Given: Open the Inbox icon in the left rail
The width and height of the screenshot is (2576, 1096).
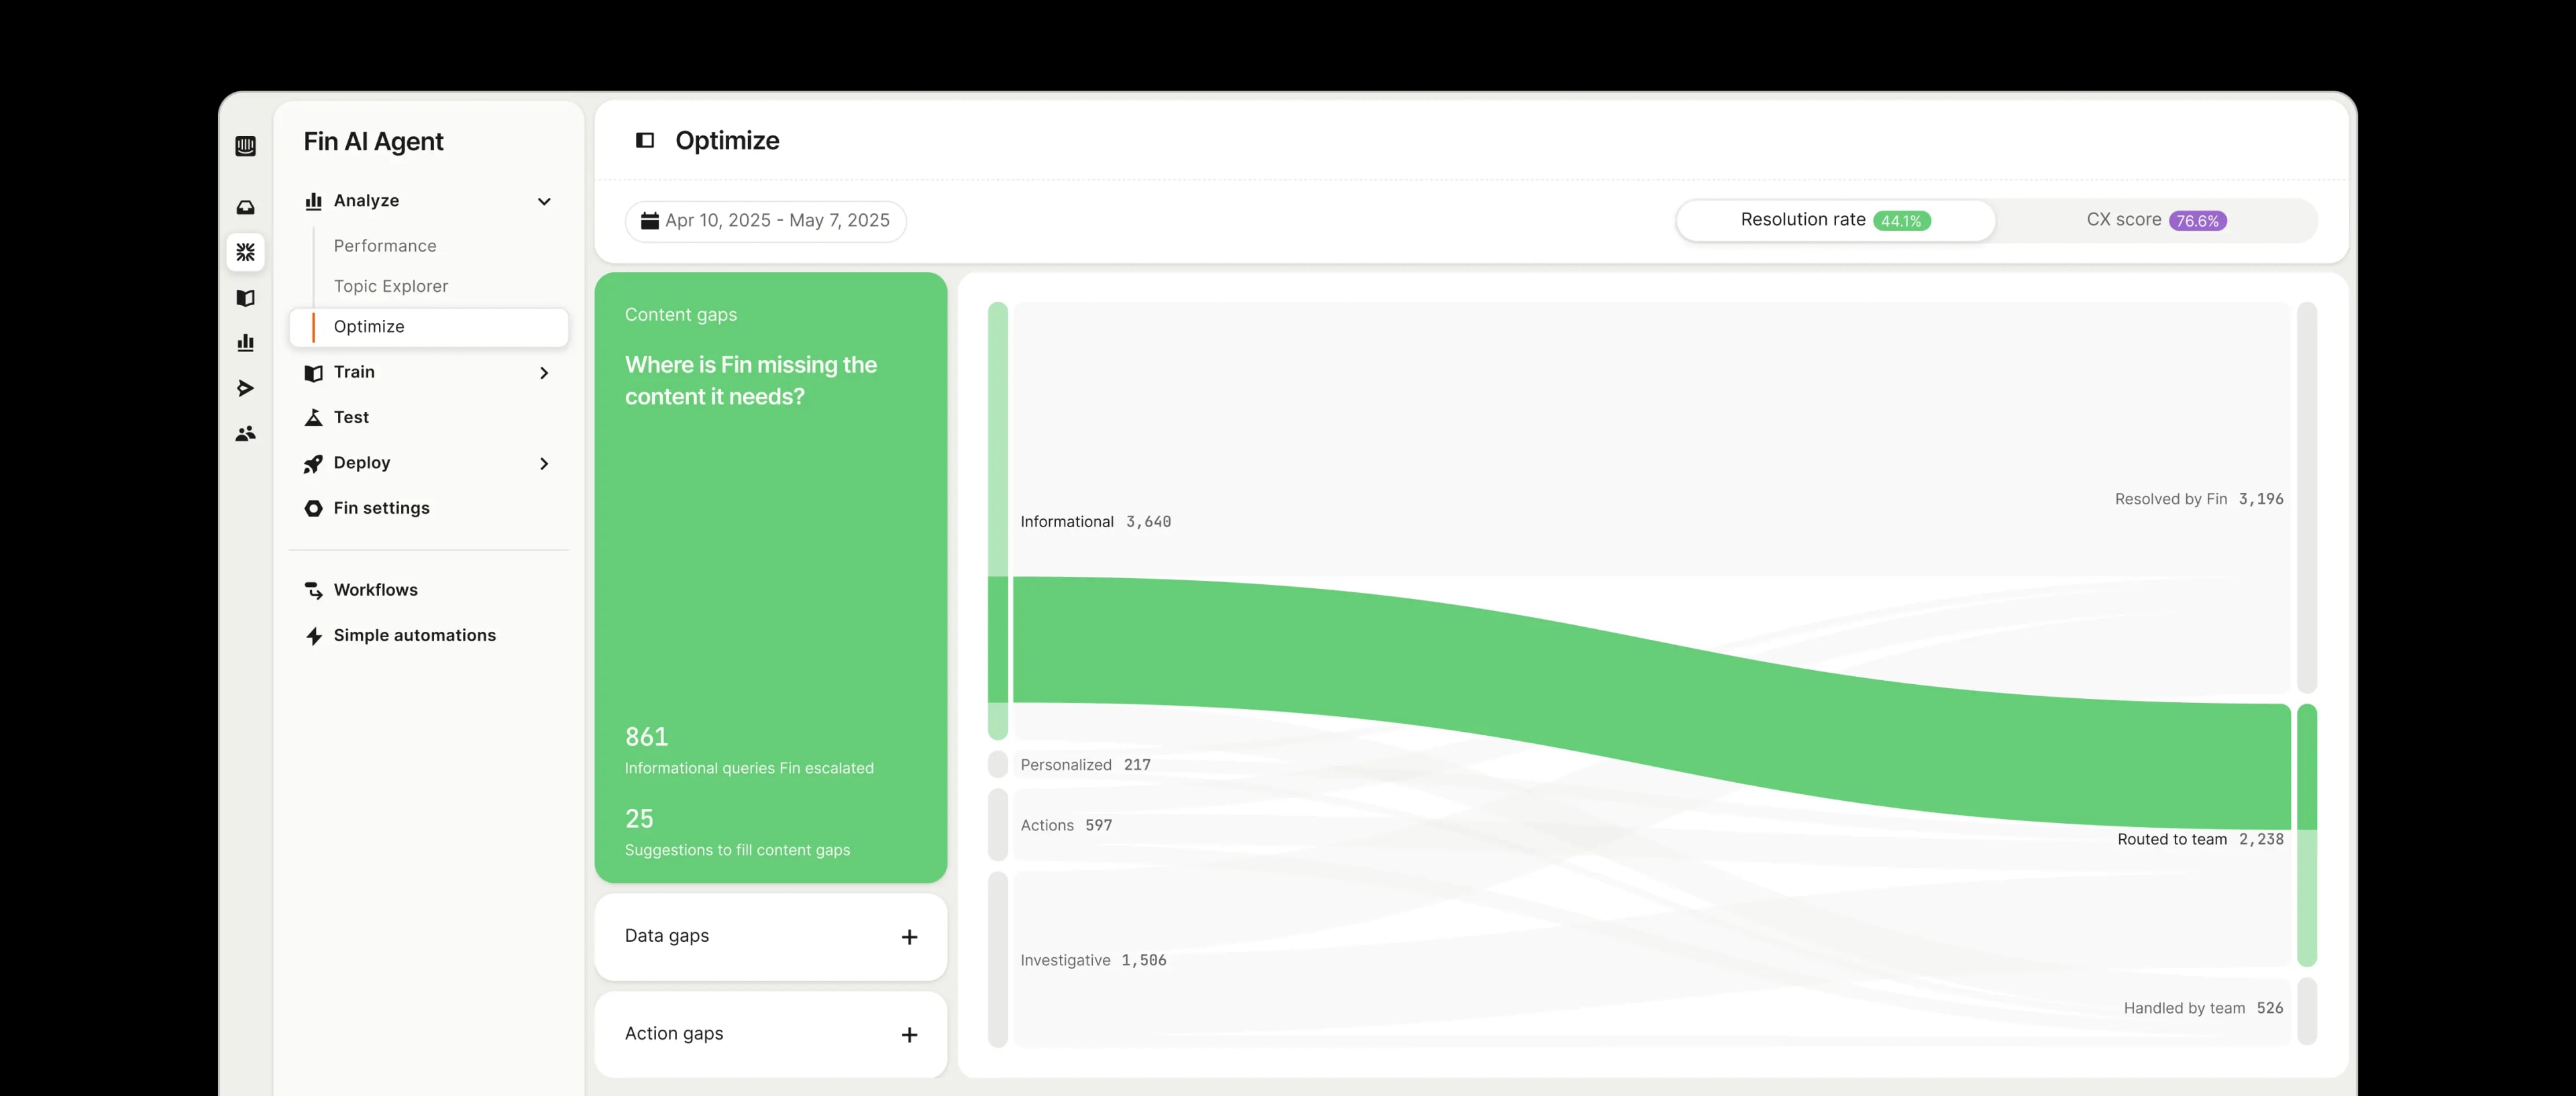Looking at the screenshot, I should [245, 207].
